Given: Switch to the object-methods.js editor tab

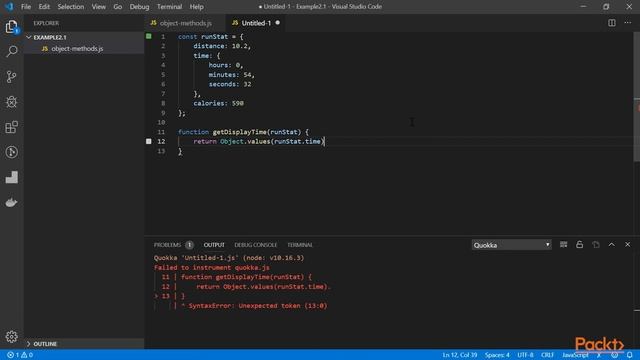Looking at the screenshot, I should [x=185, y=23].
